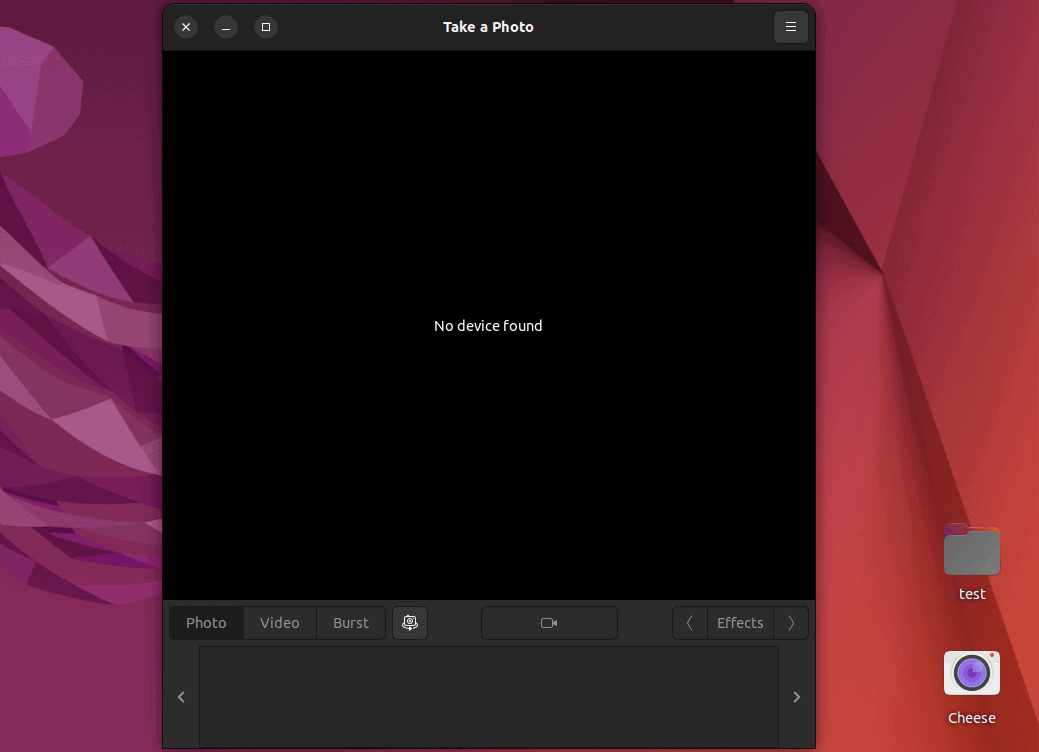Open the Effects panel
The height and width of the screenshot is (752, 1039).
coord(740,622)
